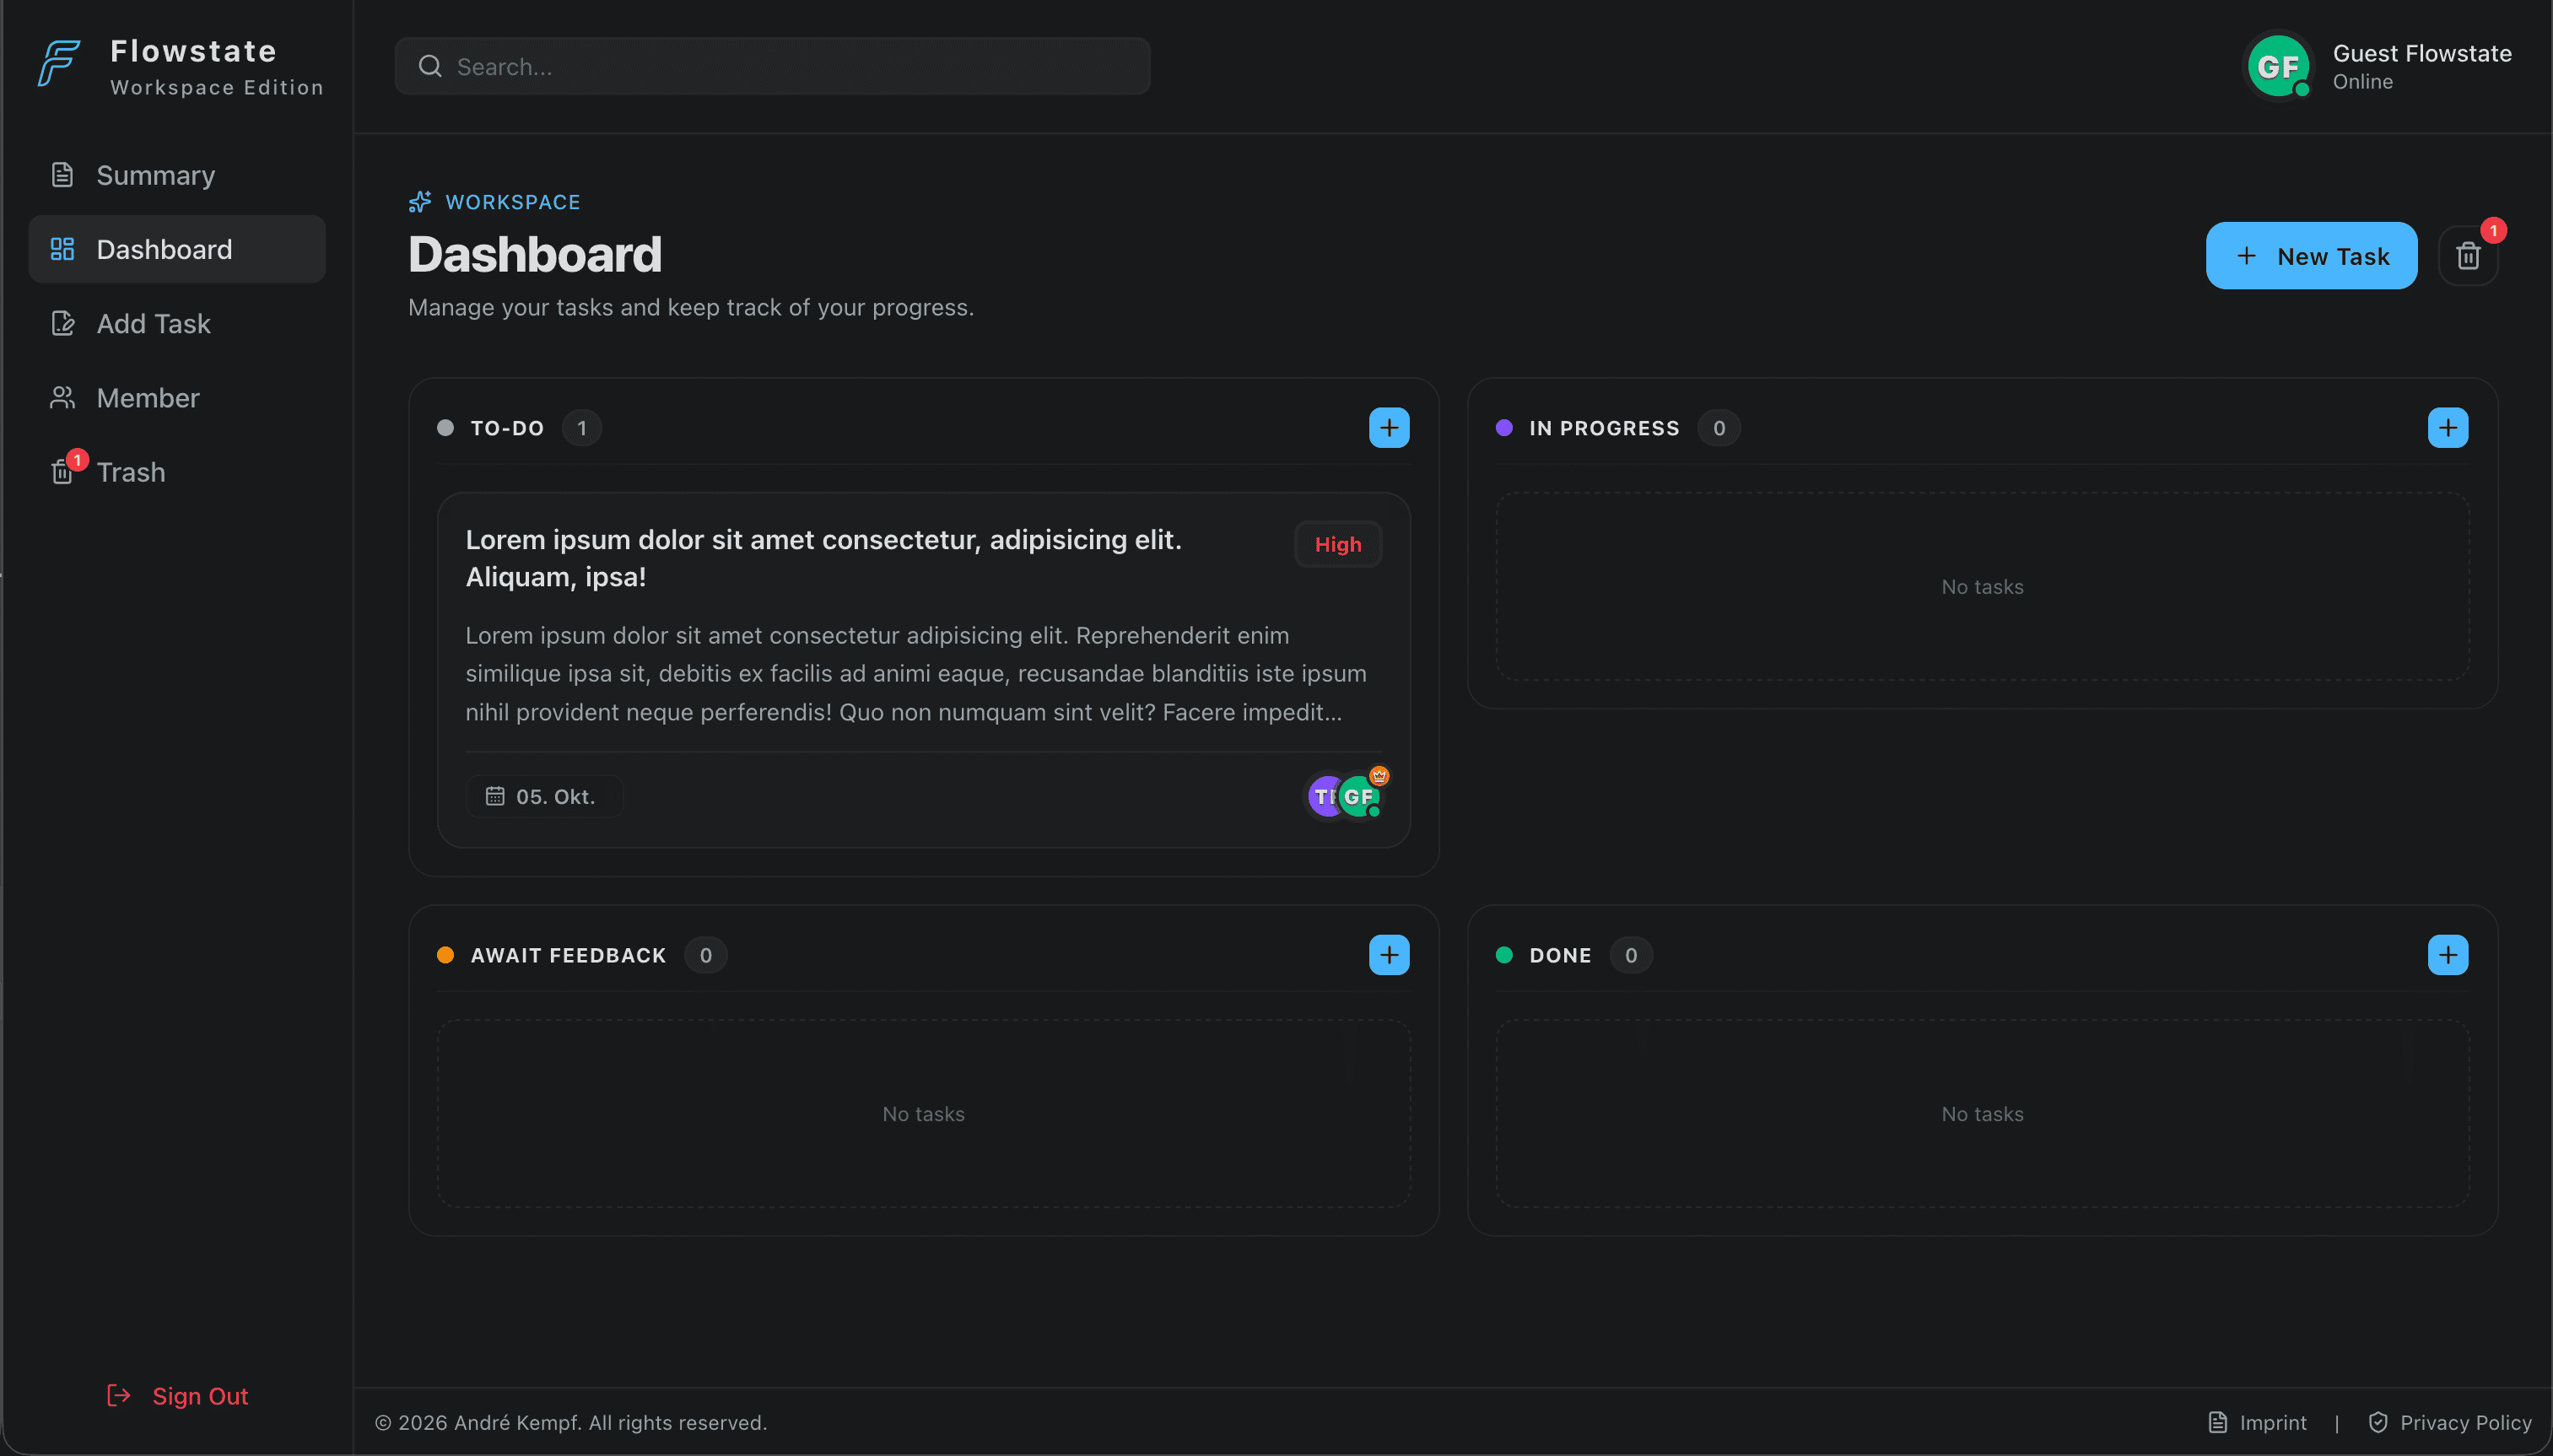This screenshot has width=2553, height=1456.
Task: Open the Member section
Action: (177, 398)
